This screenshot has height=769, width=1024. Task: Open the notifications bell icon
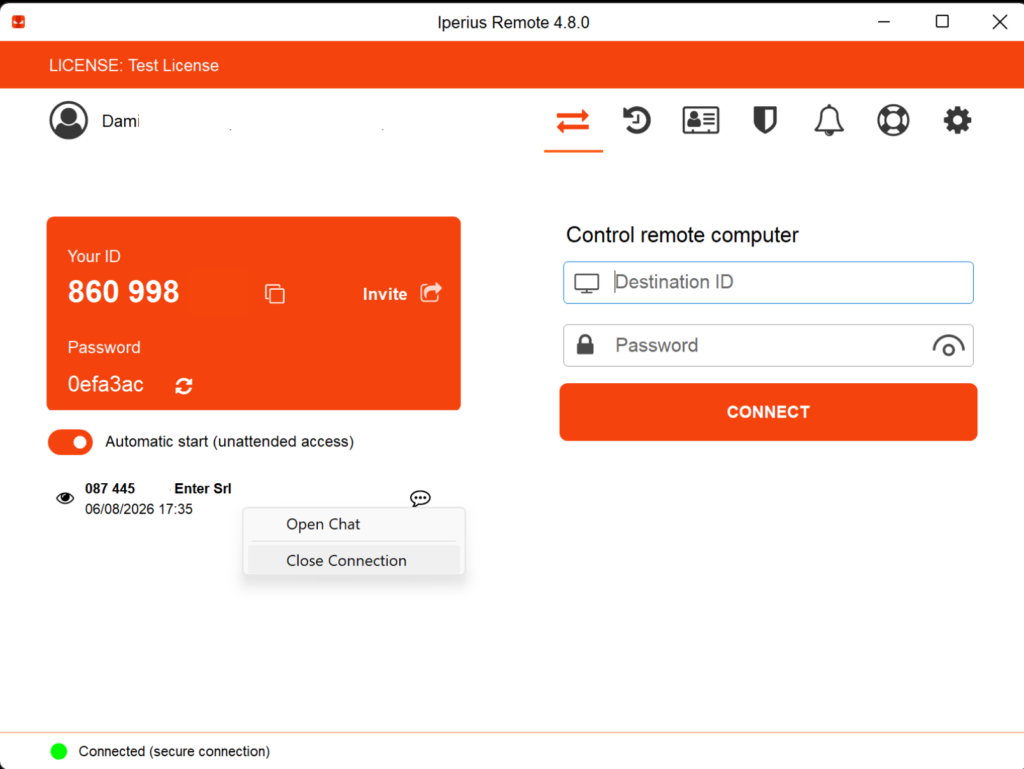tap(829, 120)
